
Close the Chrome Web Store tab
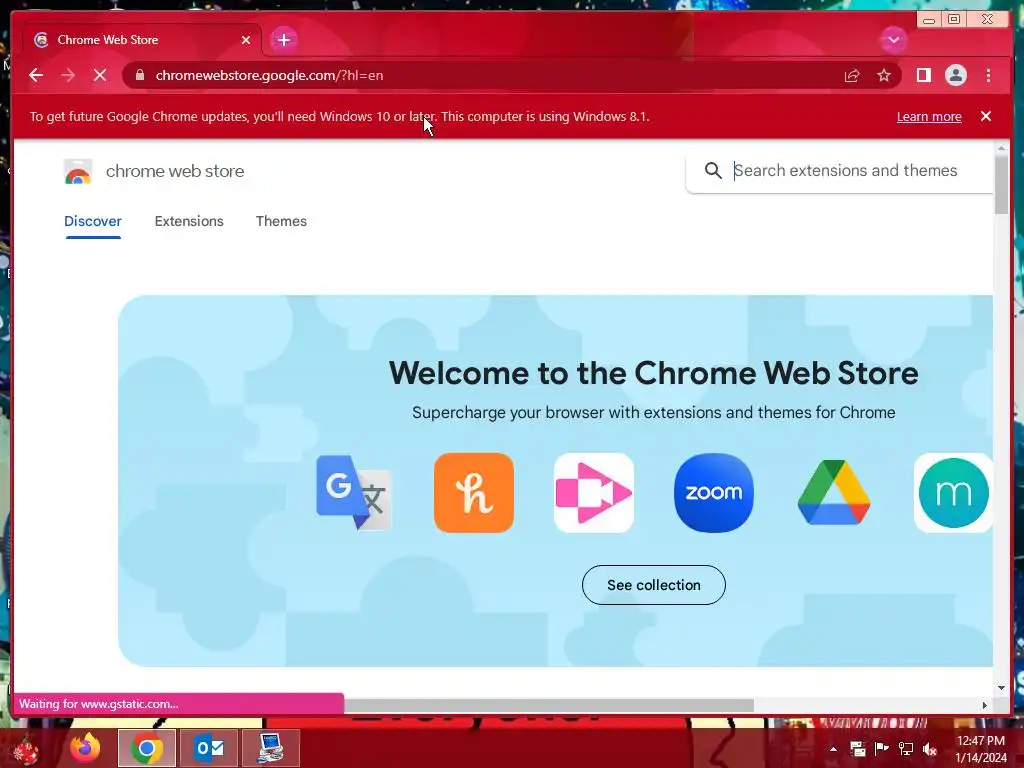246,40
